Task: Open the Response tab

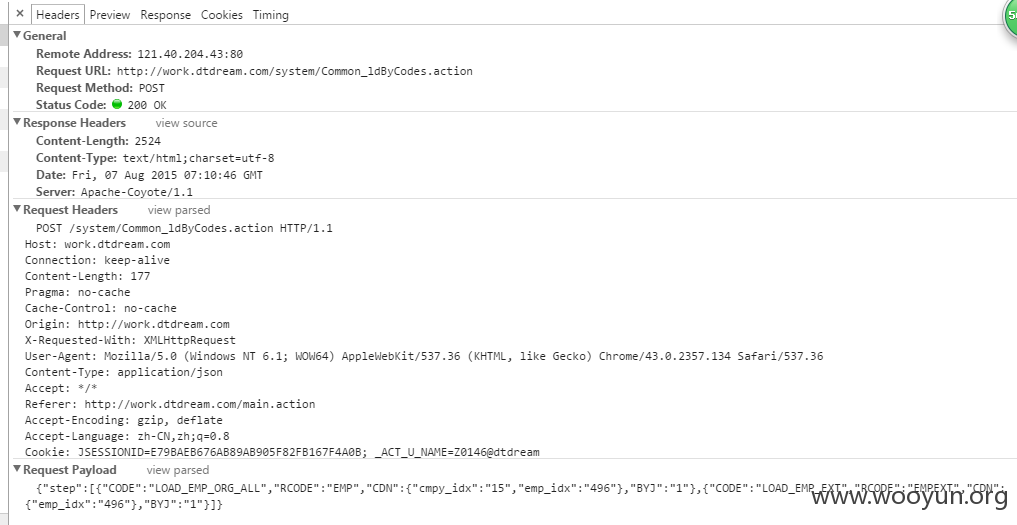Action: (165, 14)
